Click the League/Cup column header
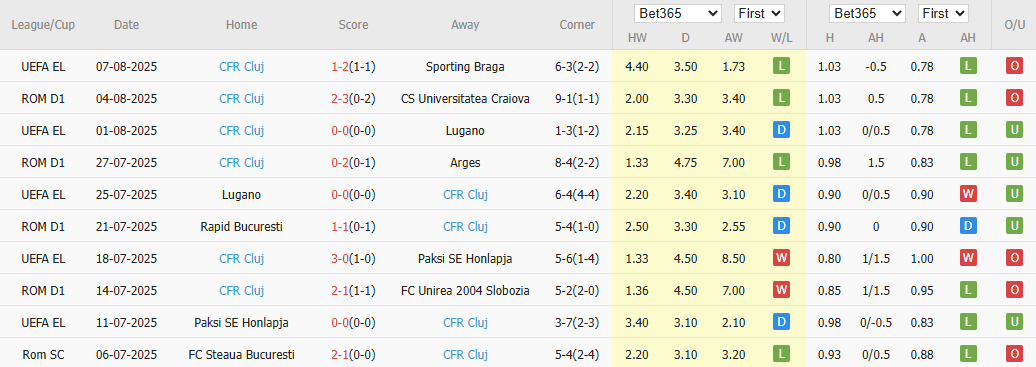Screen dimensions: 1036x367 tap(43, 24)
